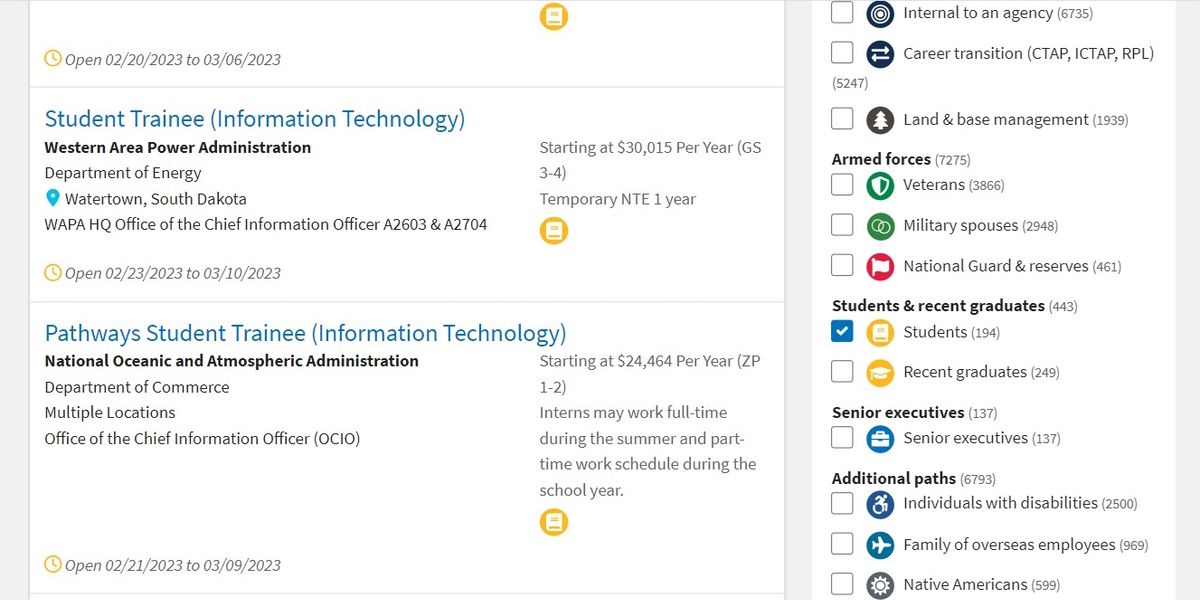Click the Students badge icon in the filter panel

880,332
